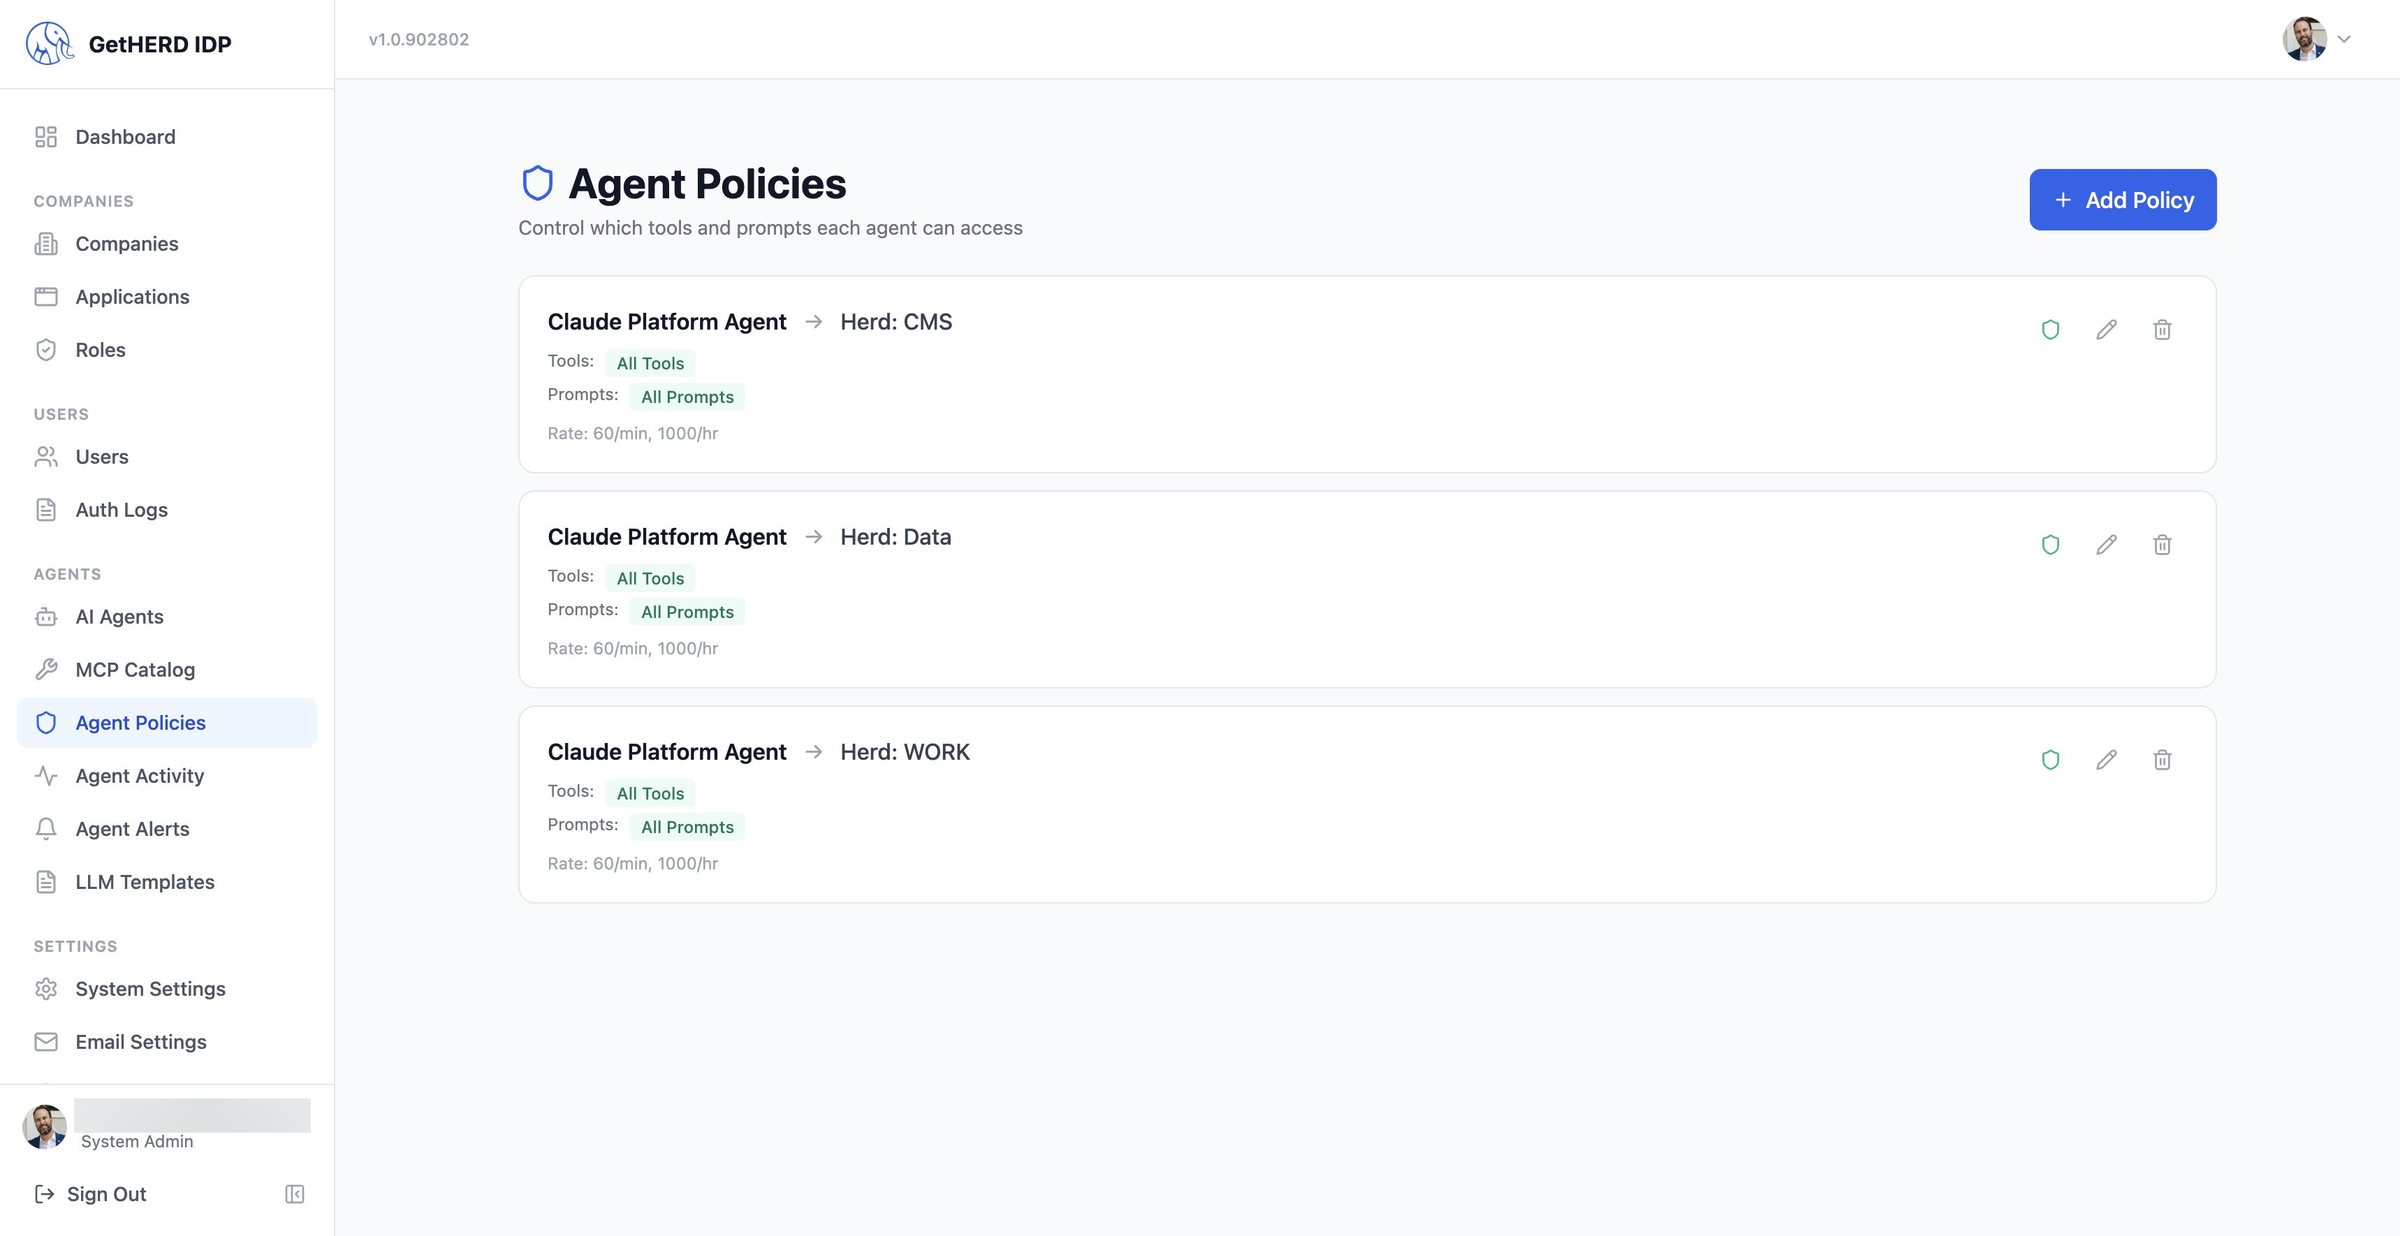The width and height of the screenshot is (2400, 1236).
Task: Click the Agent Activity pulse icon
Action: click(46, 776)
